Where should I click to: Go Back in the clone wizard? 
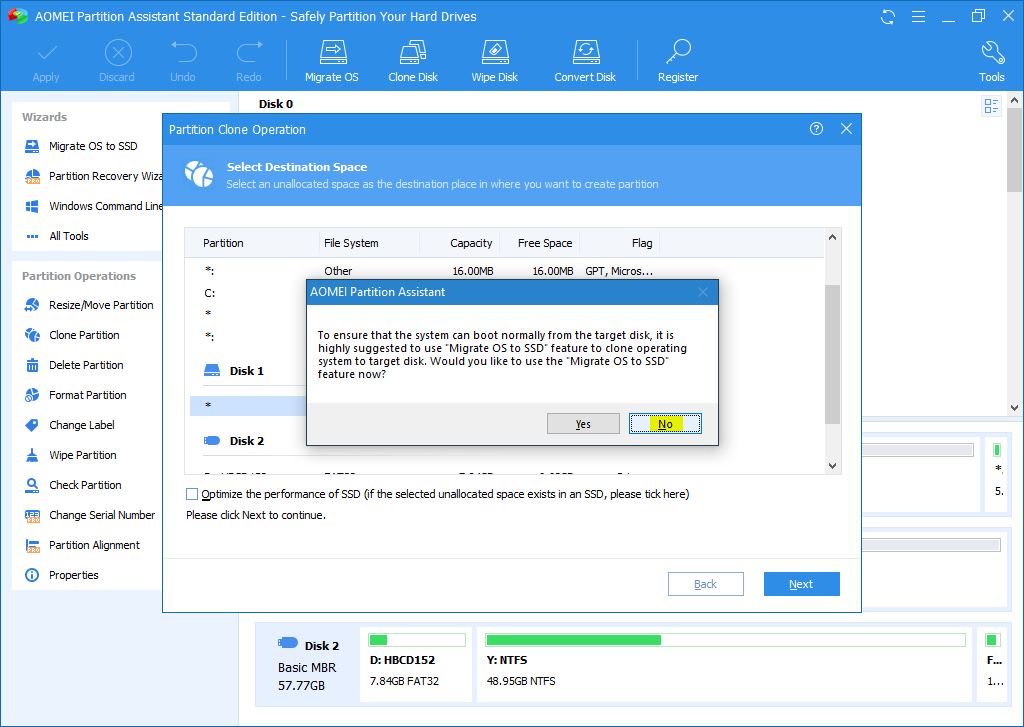click(x=705, y=584)
